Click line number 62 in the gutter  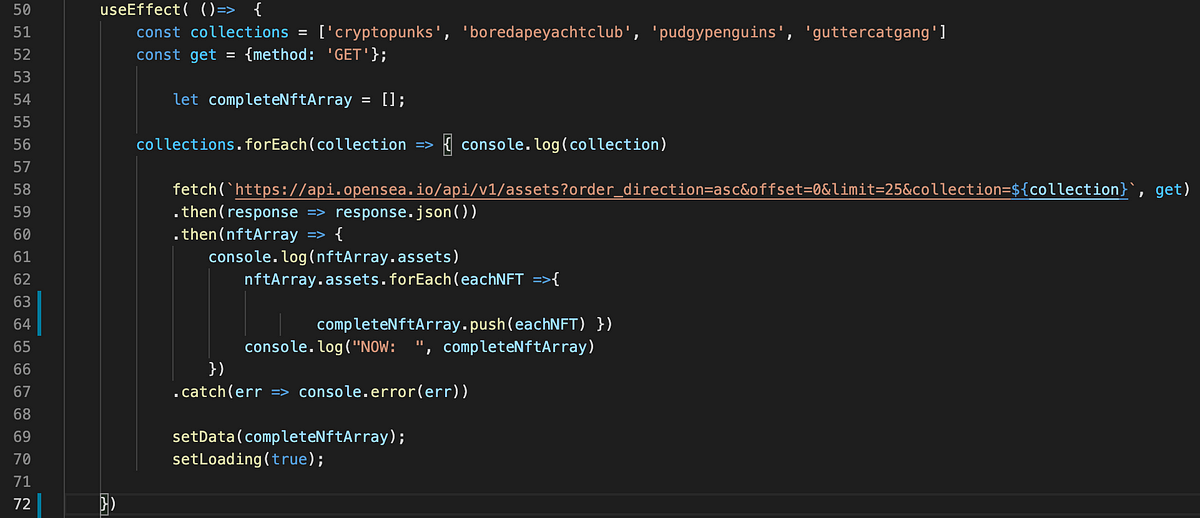coord(22,279)
